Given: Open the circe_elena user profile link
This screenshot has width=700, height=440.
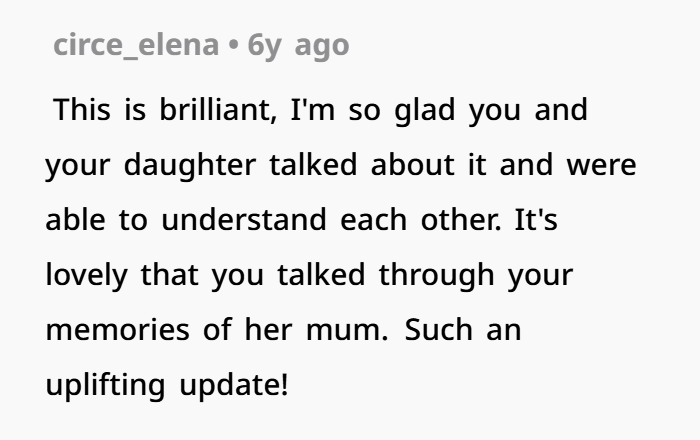Looking at the screenshot, I should 136,46.
